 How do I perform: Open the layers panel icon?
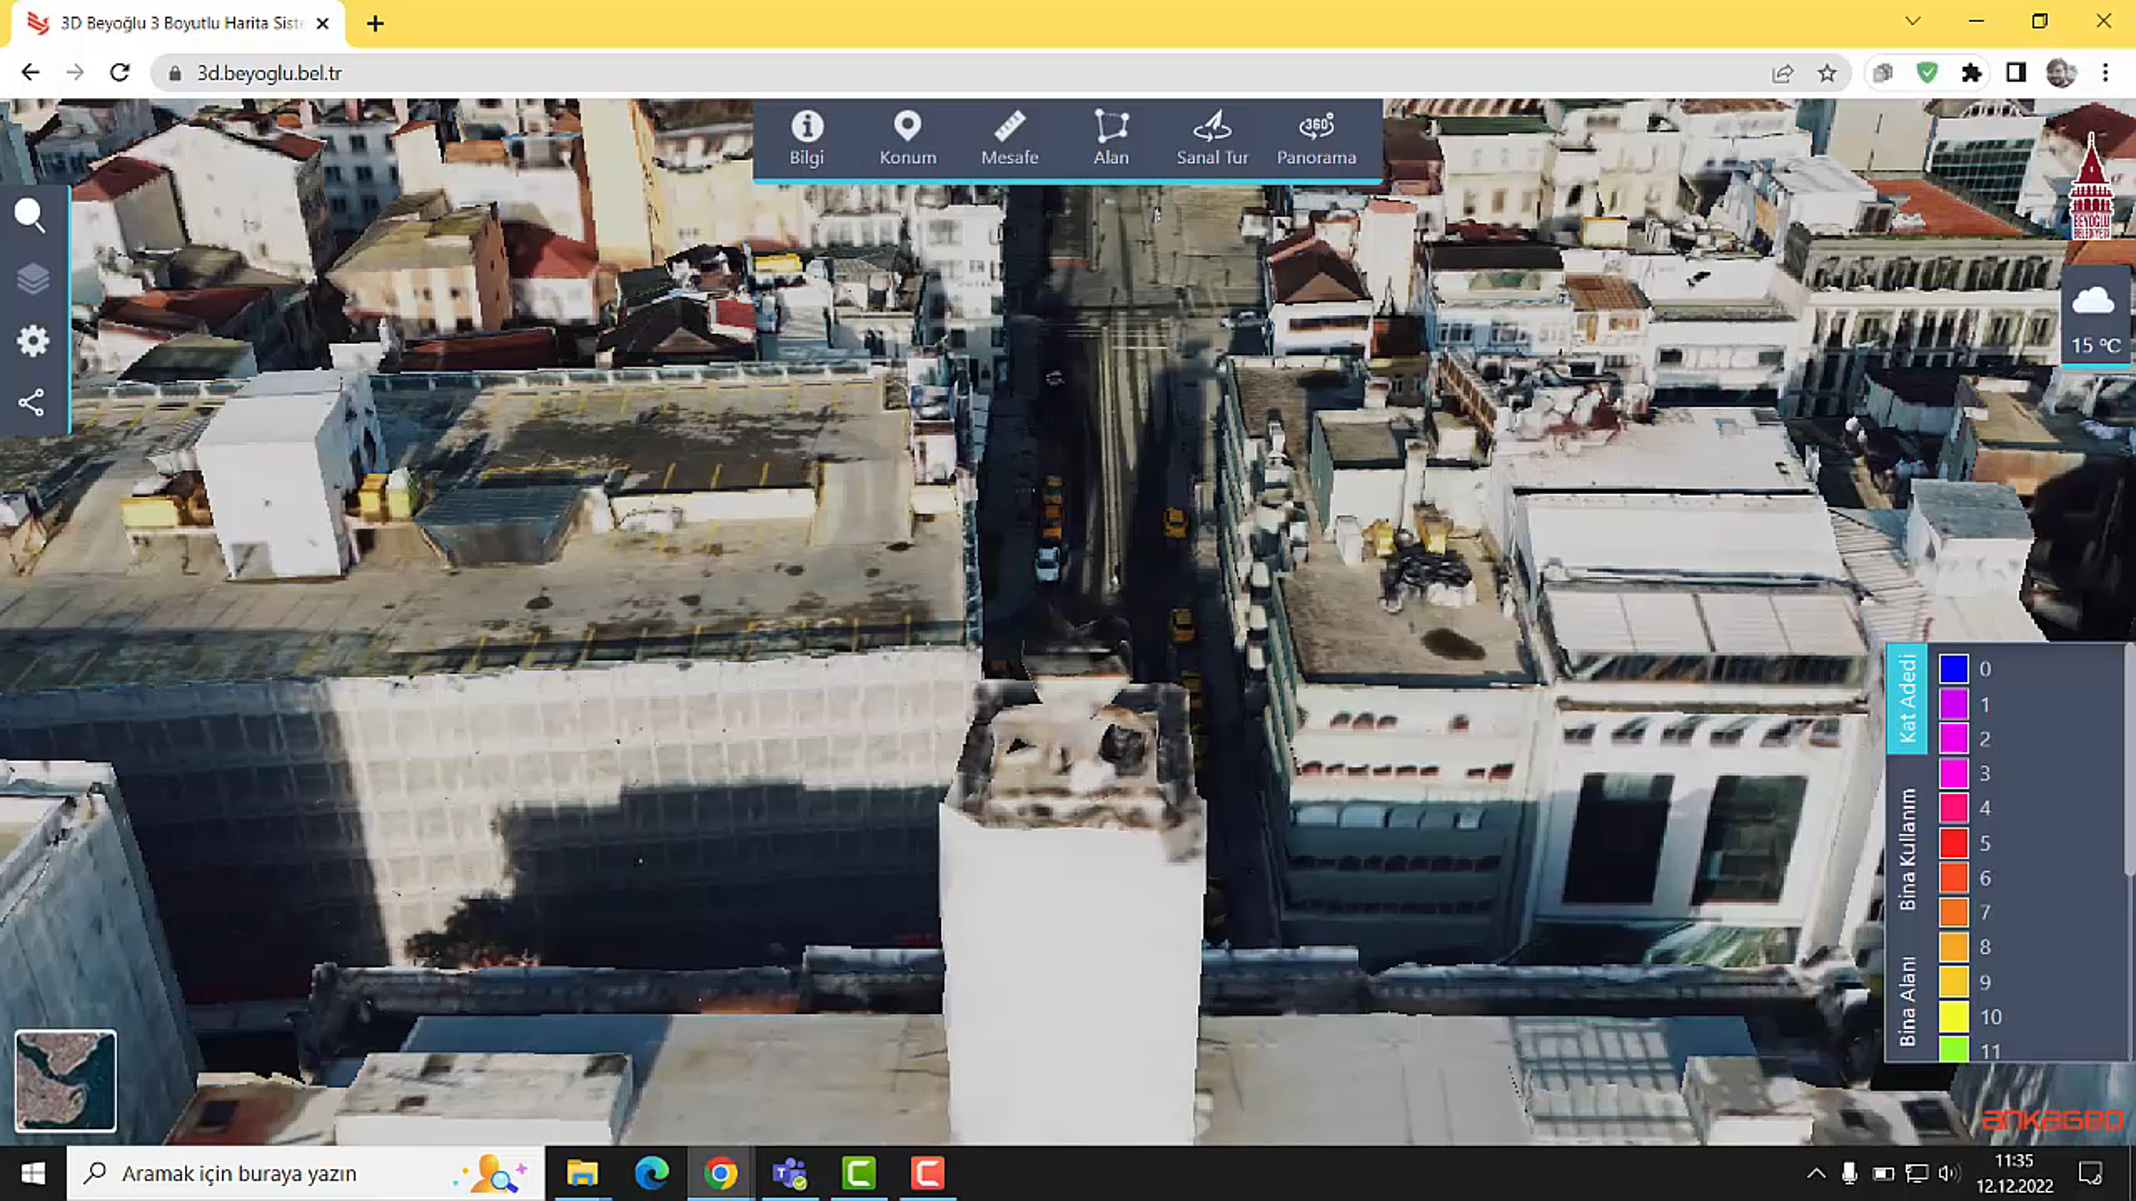tap(32, 278)
